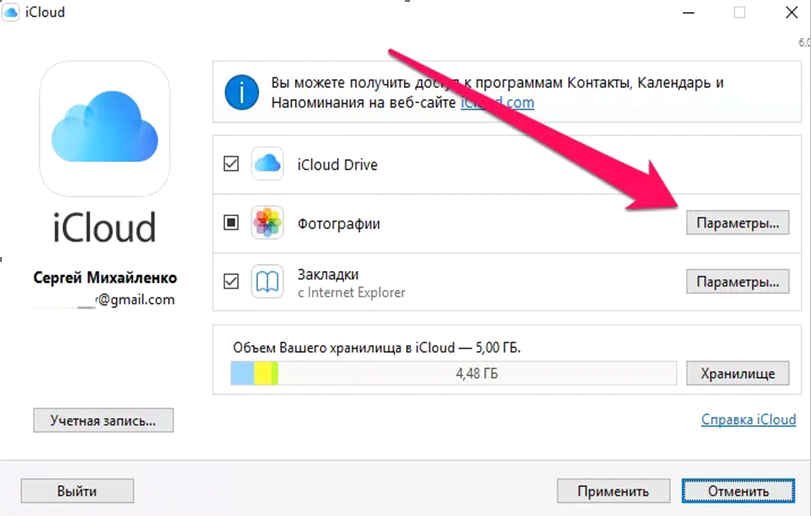Click the storage usage bar
The image size is (812, 516).
454,374
